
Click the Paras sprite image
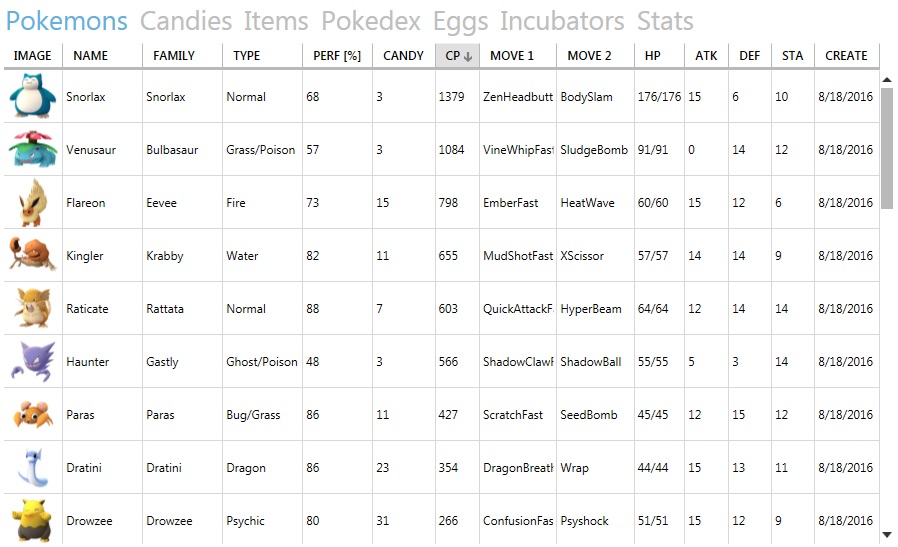point(33,415)
